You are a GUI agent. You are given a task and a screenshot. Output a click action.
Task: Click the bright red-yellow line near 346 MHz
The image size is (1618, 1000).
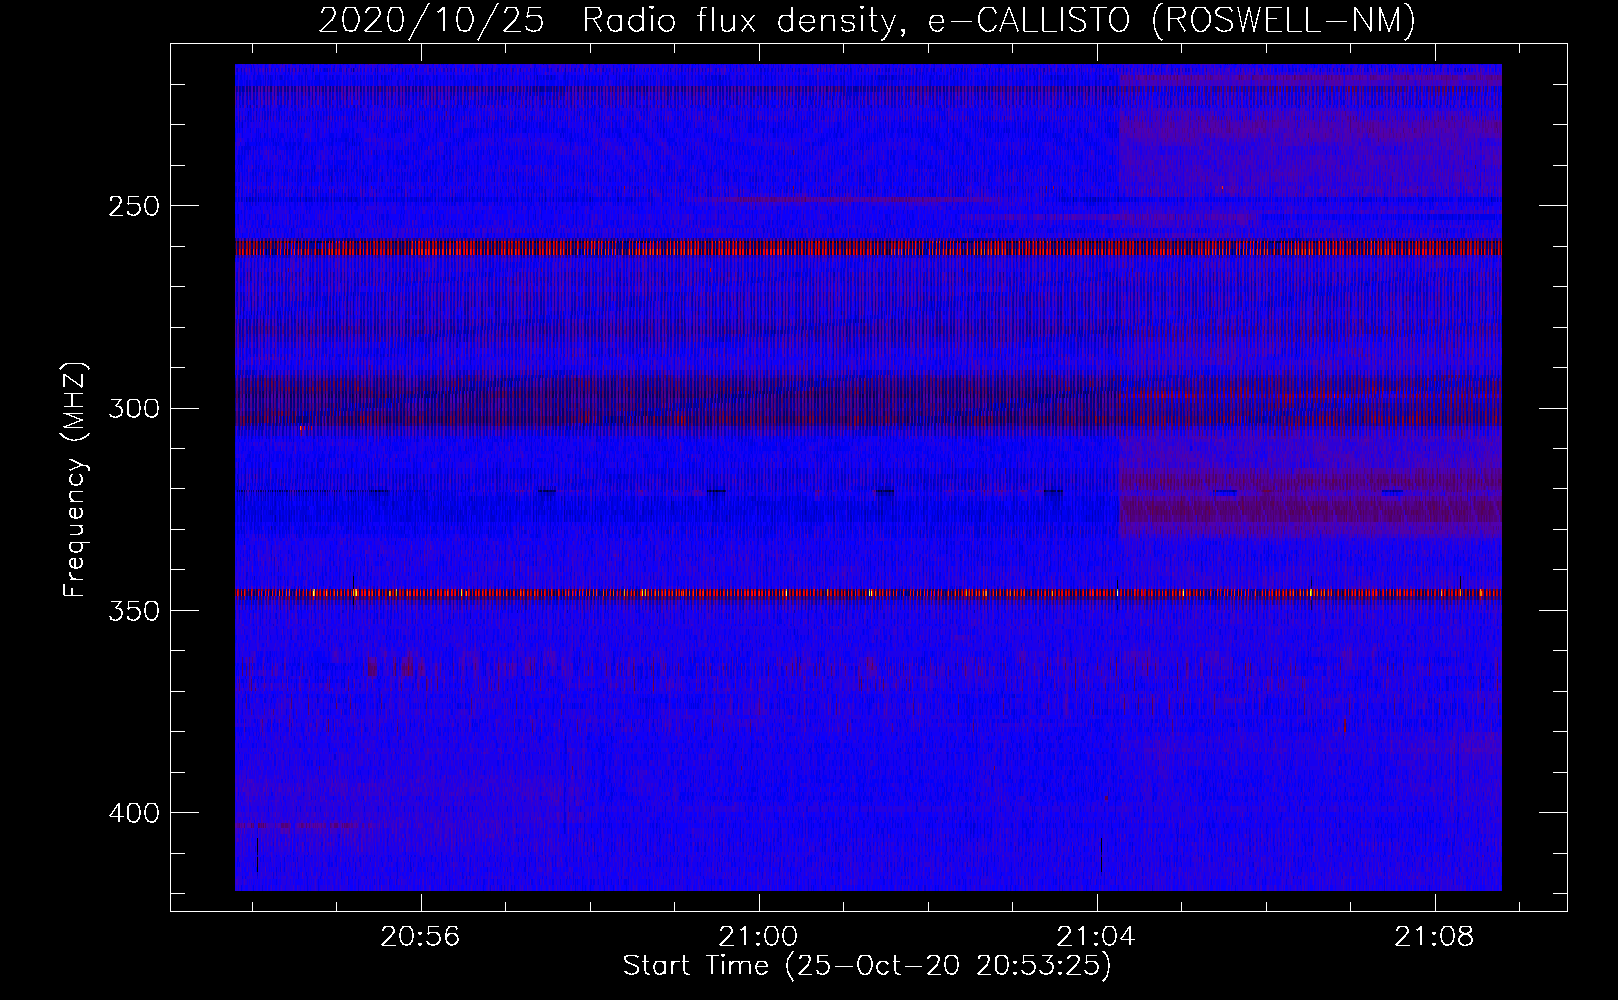868,593
